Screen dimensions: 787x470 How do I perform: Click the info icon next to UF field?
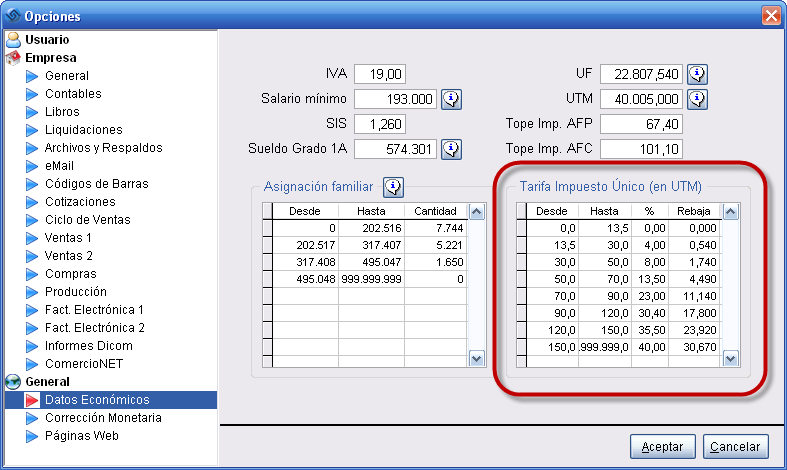(697, 74)
